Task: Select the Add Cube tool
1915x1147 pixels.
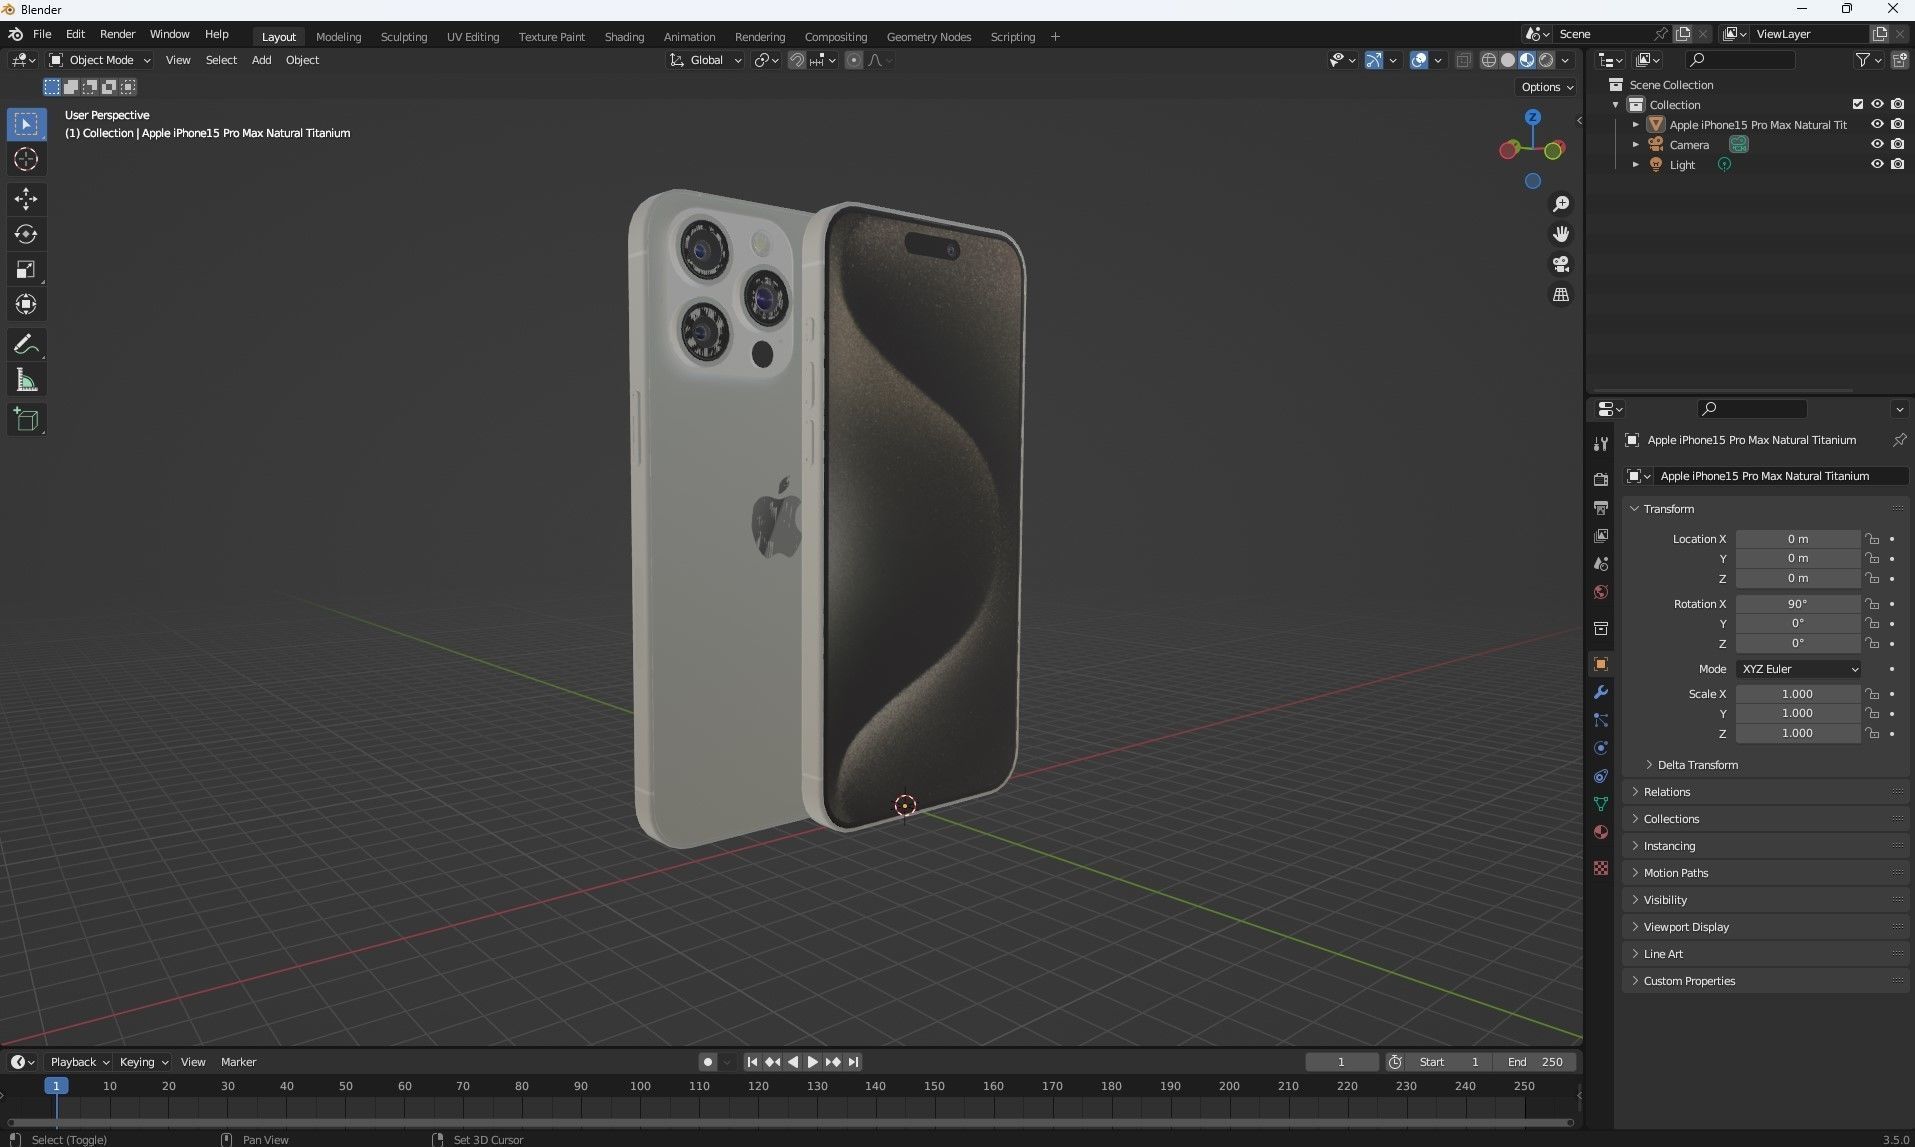Action: tap(26, 420)
